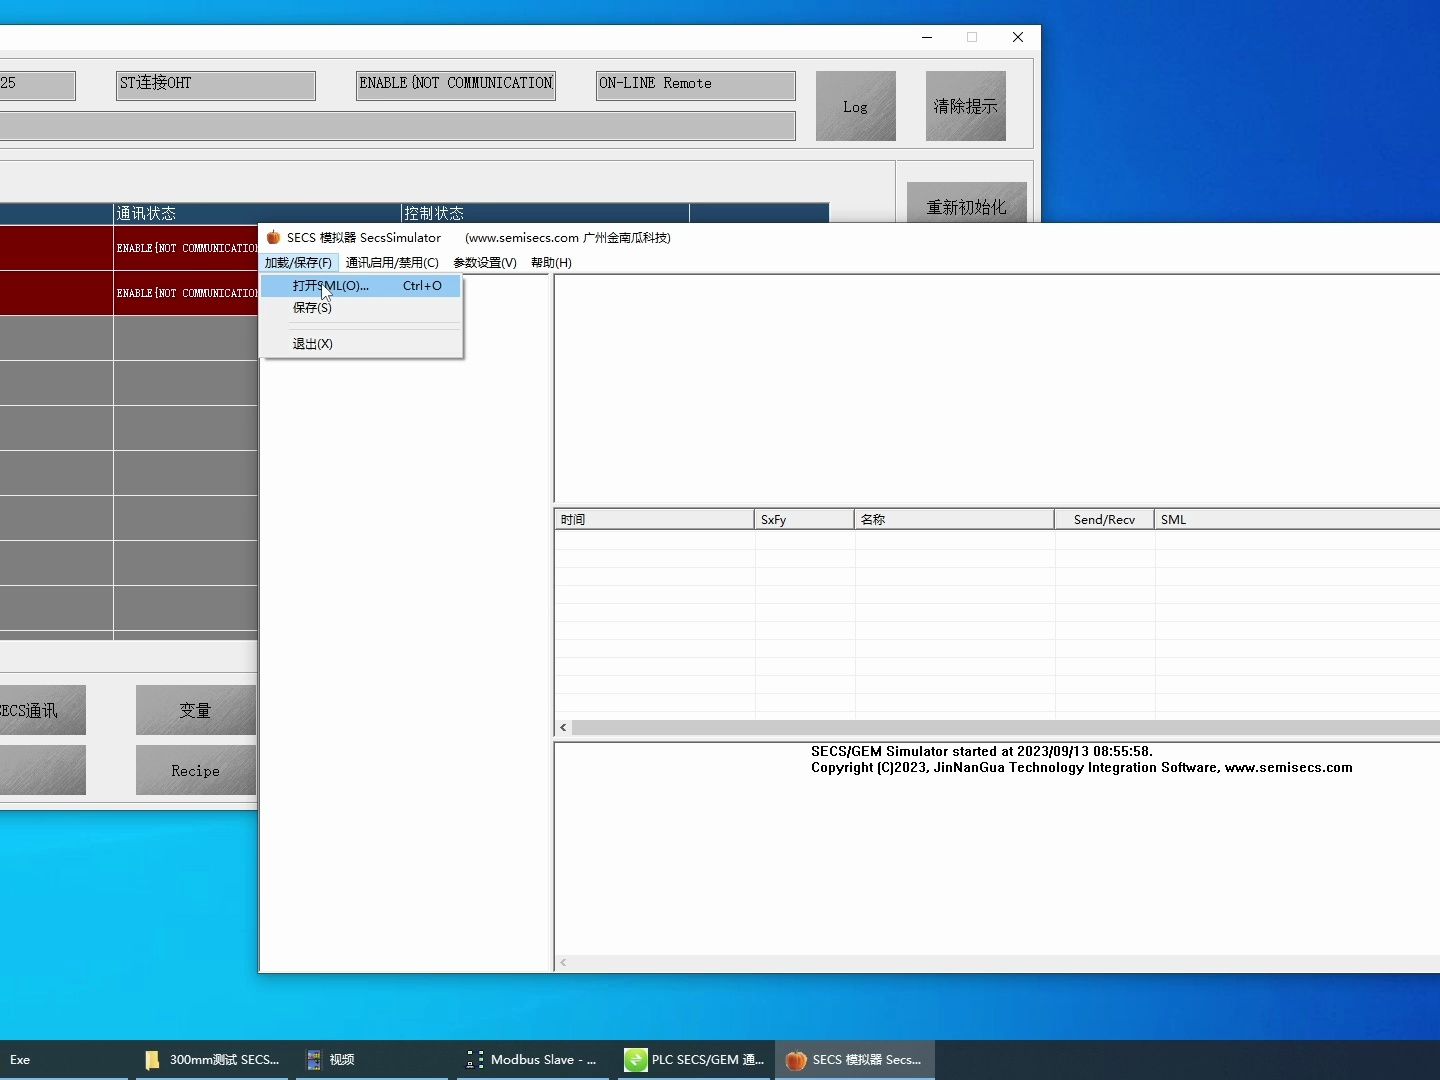Viewport: 1440px width, 1080px height.
Task: Click the Exe taskbar item
Action: 62,1060
